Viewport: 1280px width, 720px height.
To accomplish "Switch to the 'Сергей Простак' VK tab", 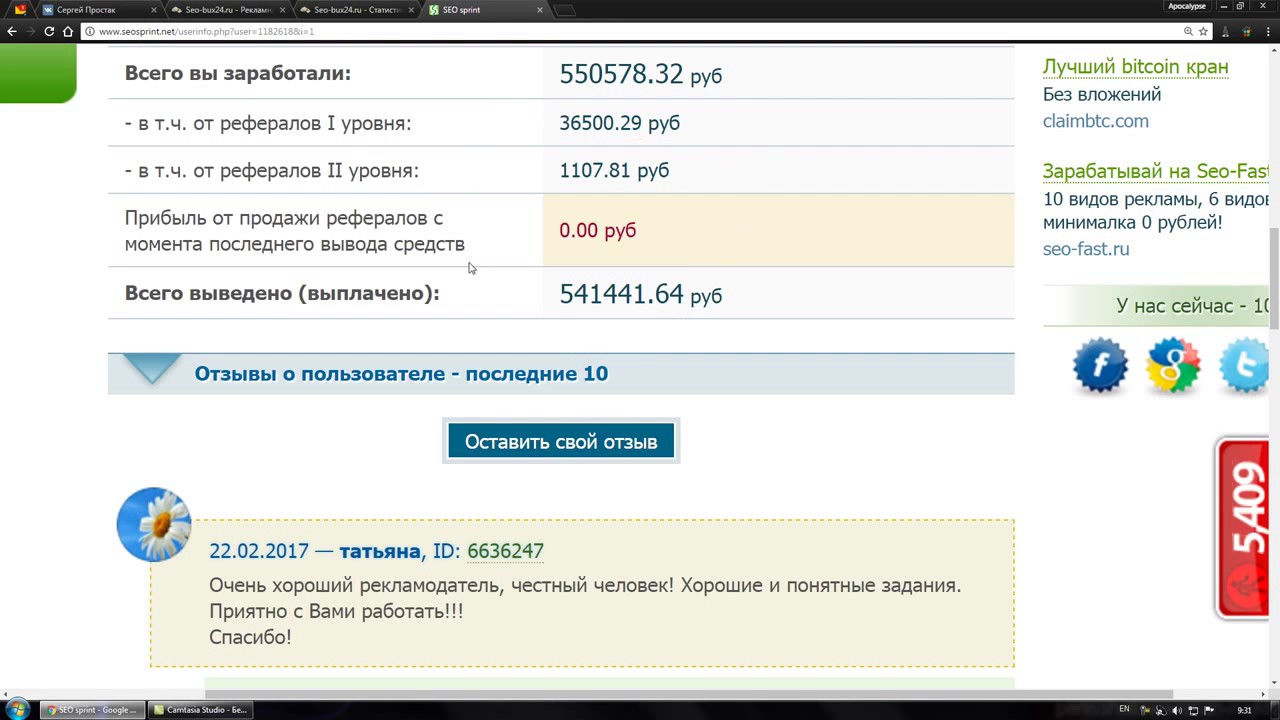I will (95, 10).
